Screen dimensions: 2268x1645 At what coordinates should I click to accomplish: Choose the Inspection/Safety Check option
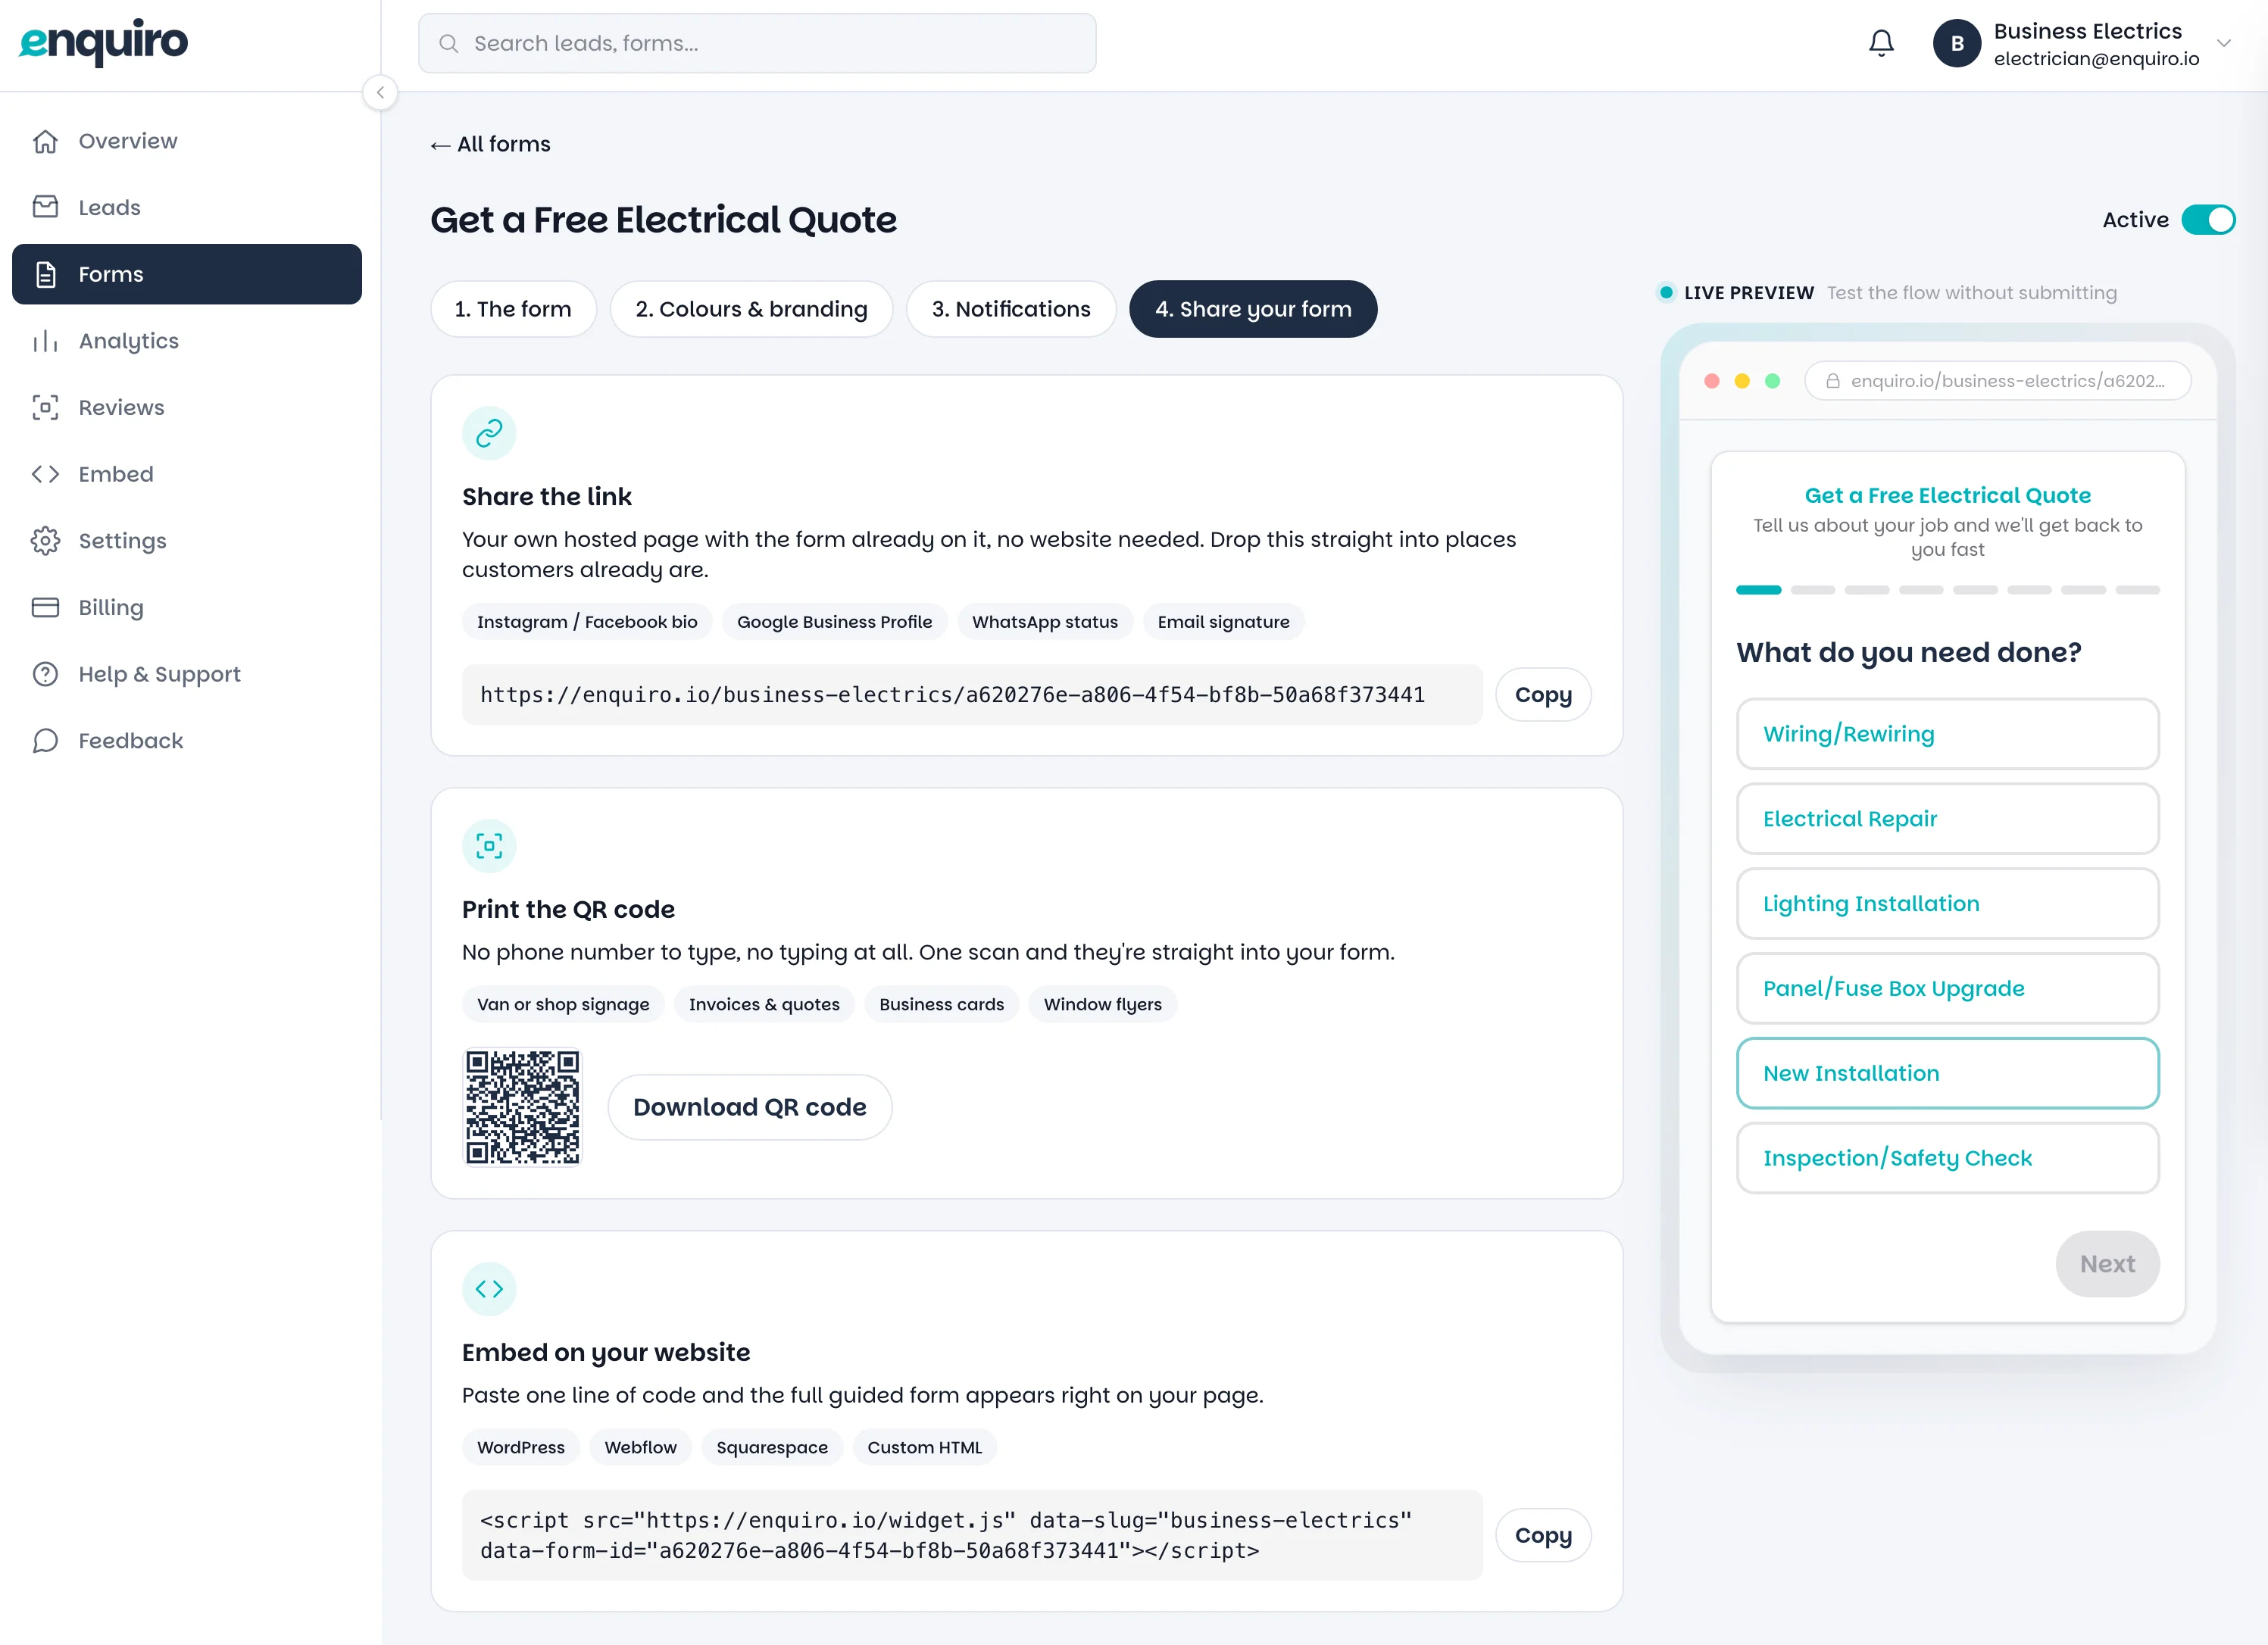click(1947, 1158)
